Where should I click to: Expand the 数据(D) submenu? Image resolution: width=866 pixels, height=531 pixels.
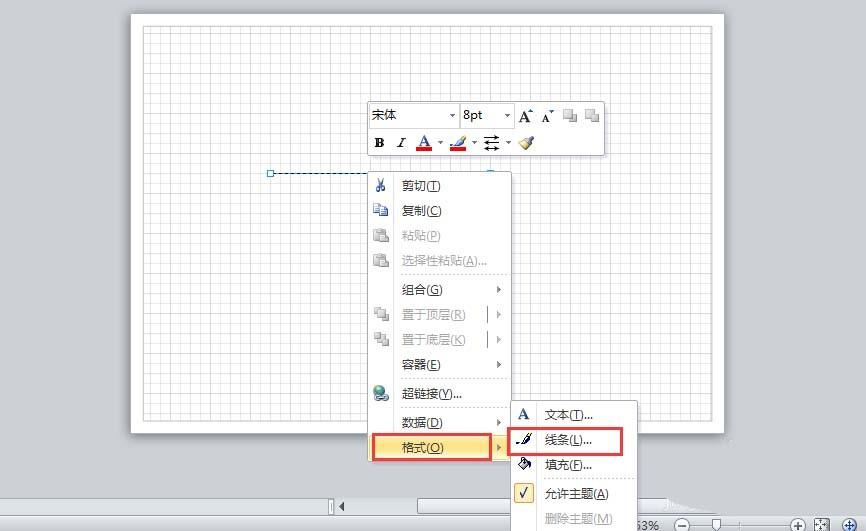tap(440, 423)
